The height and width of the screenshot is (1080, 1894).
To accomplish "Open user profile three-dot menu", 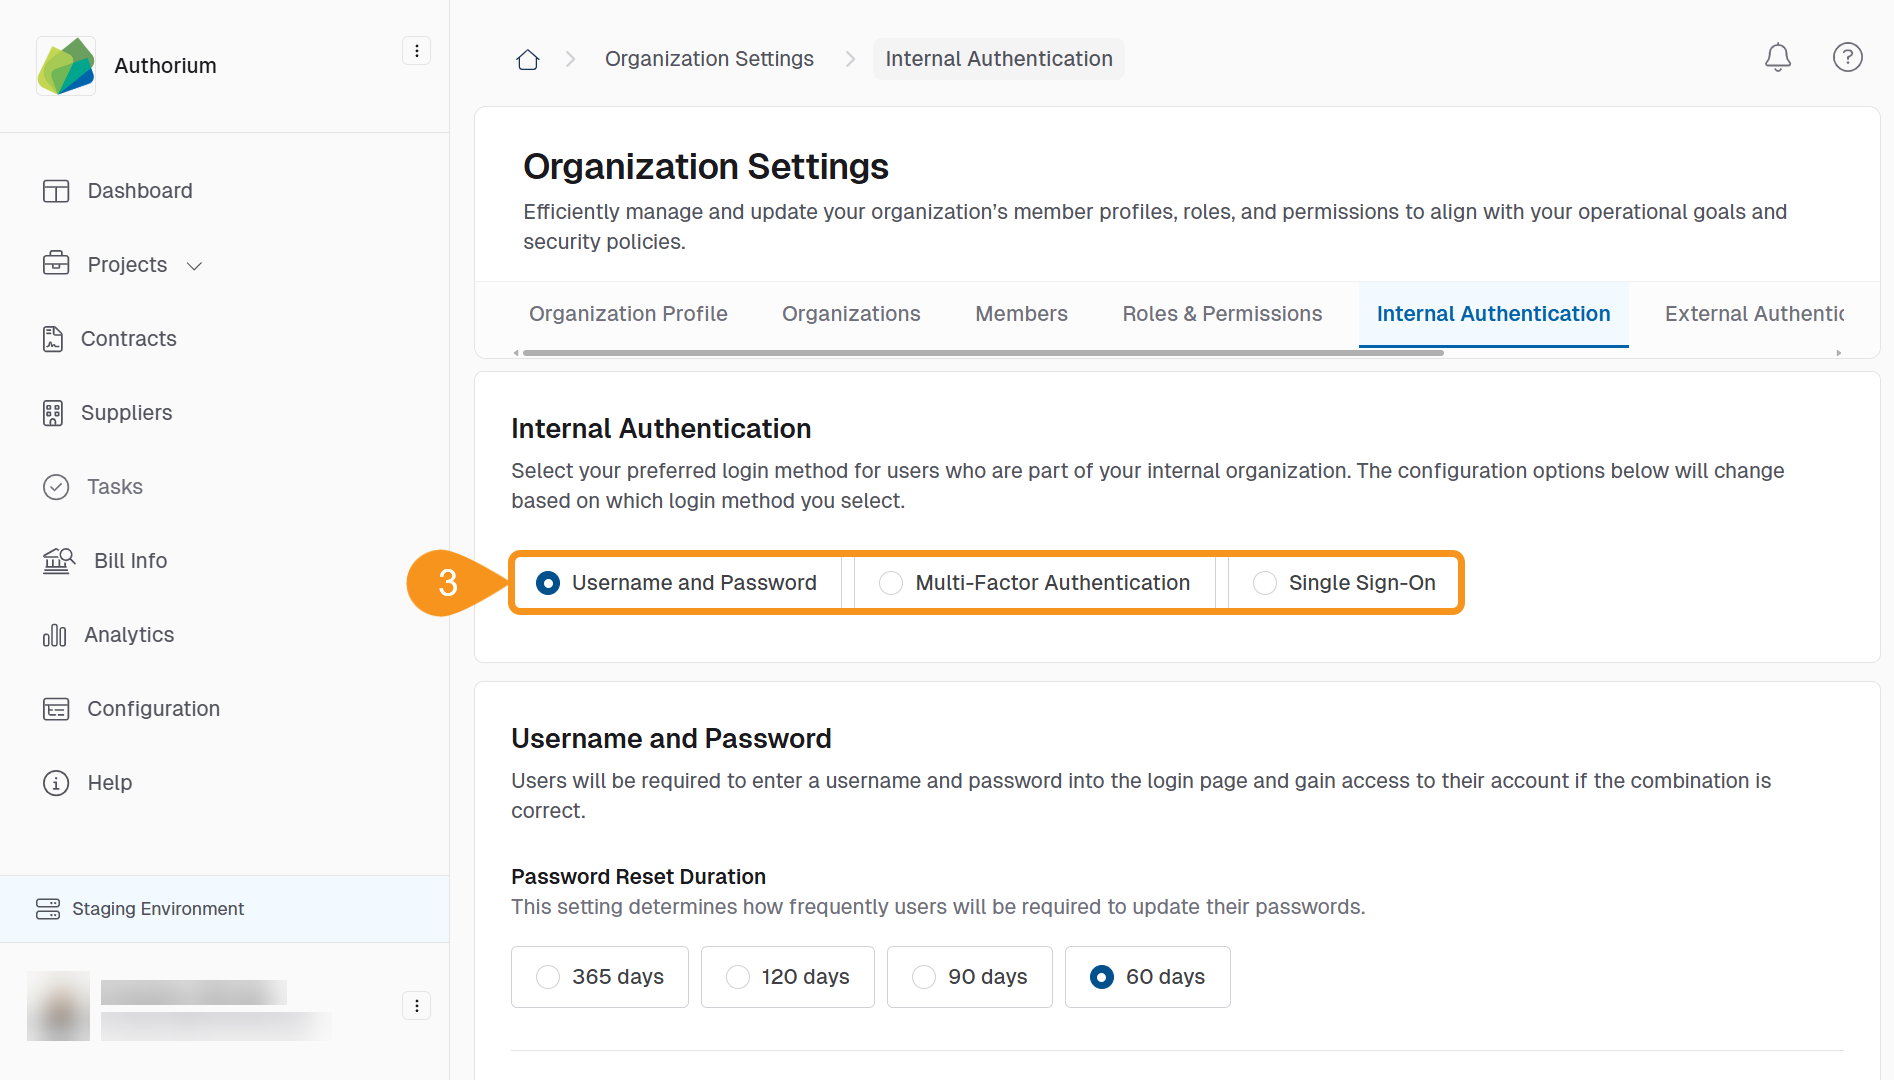I will tap(416, 1006).
